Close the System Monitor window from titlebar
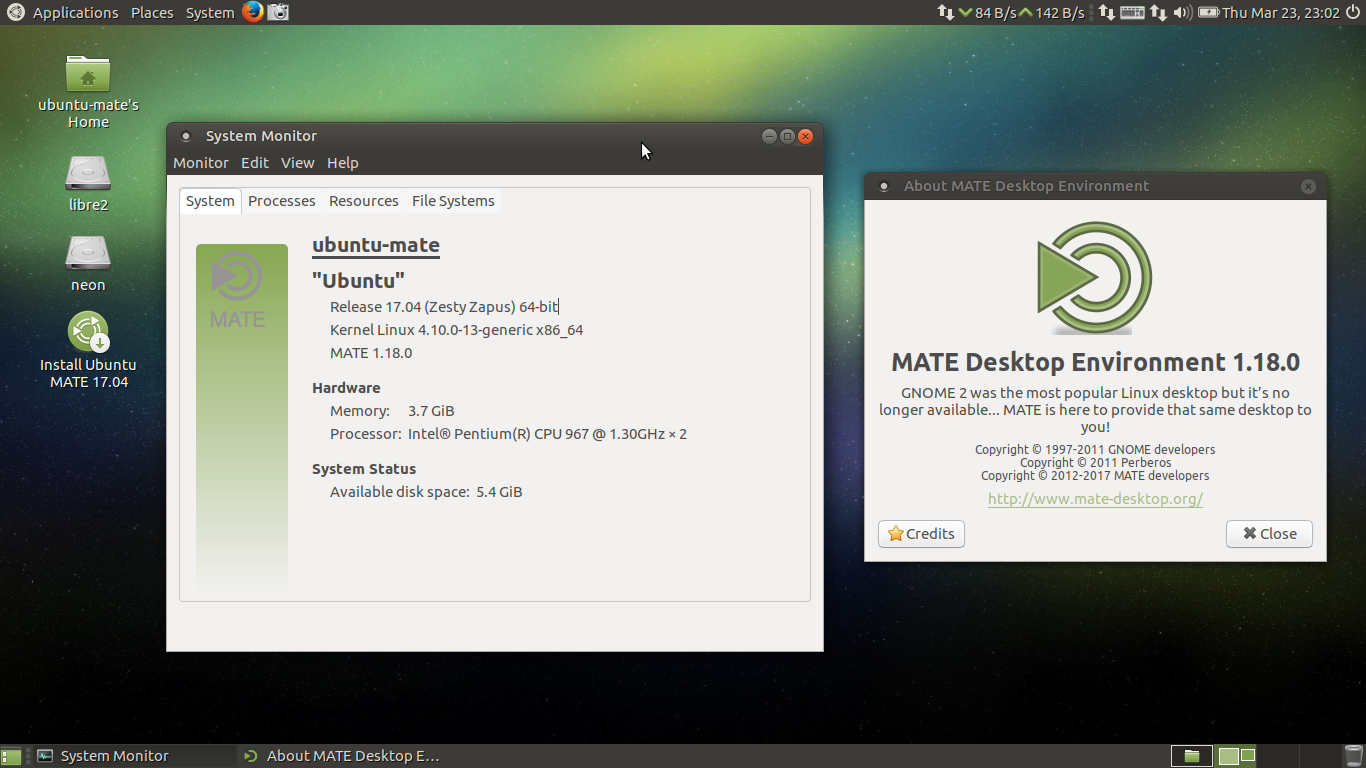 pos(805,136)
